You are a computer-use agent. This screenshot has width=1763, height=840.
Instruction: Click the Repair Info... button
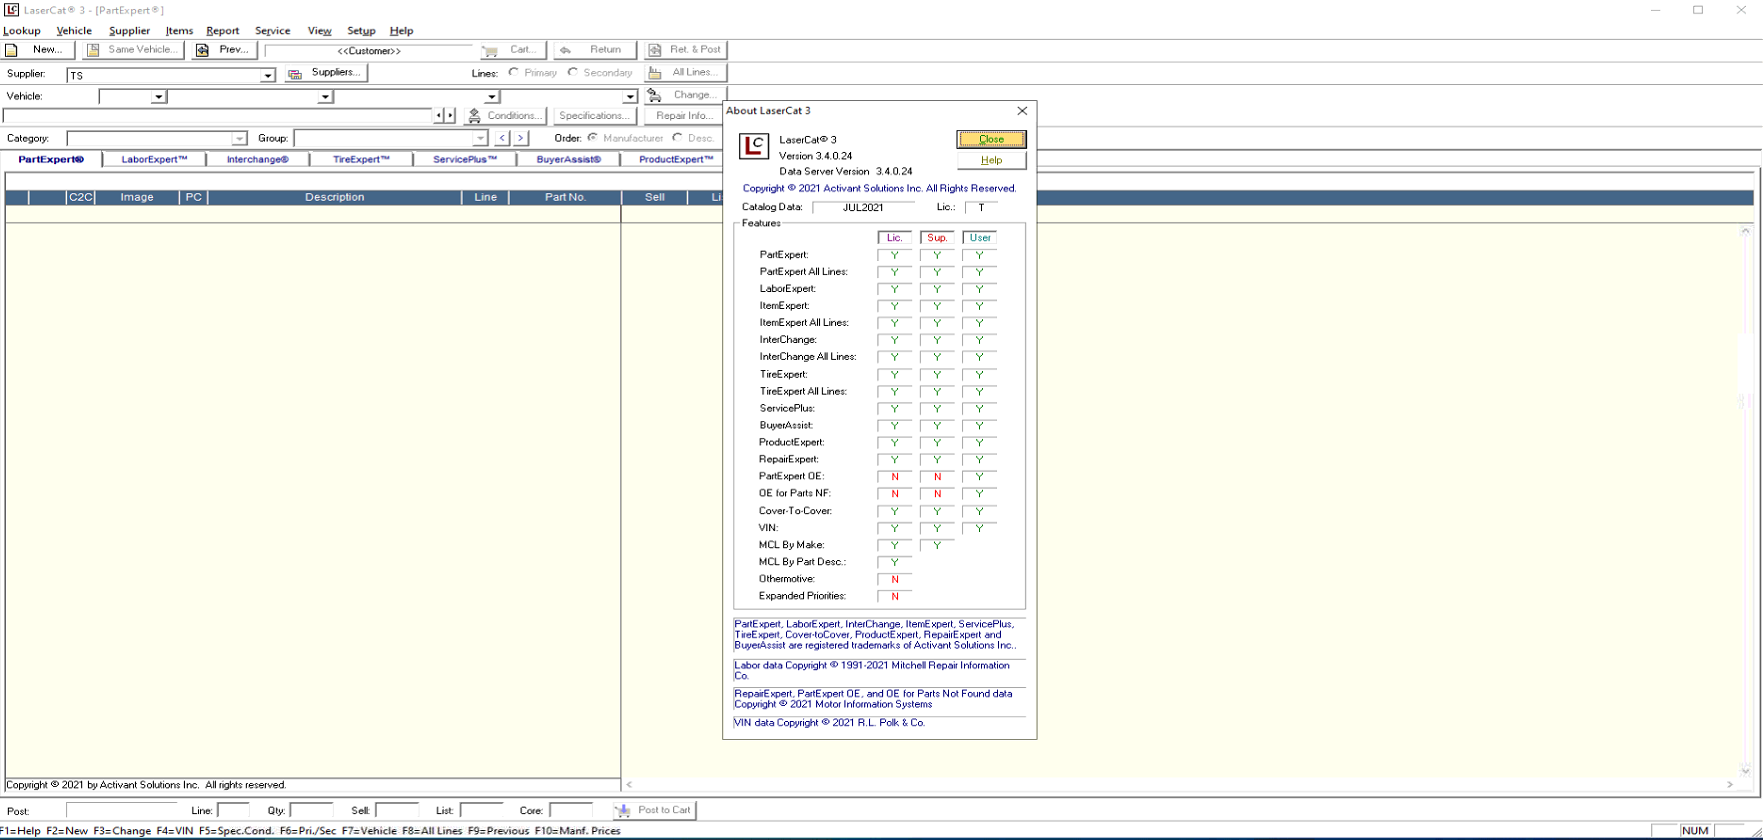coord(684,116)
